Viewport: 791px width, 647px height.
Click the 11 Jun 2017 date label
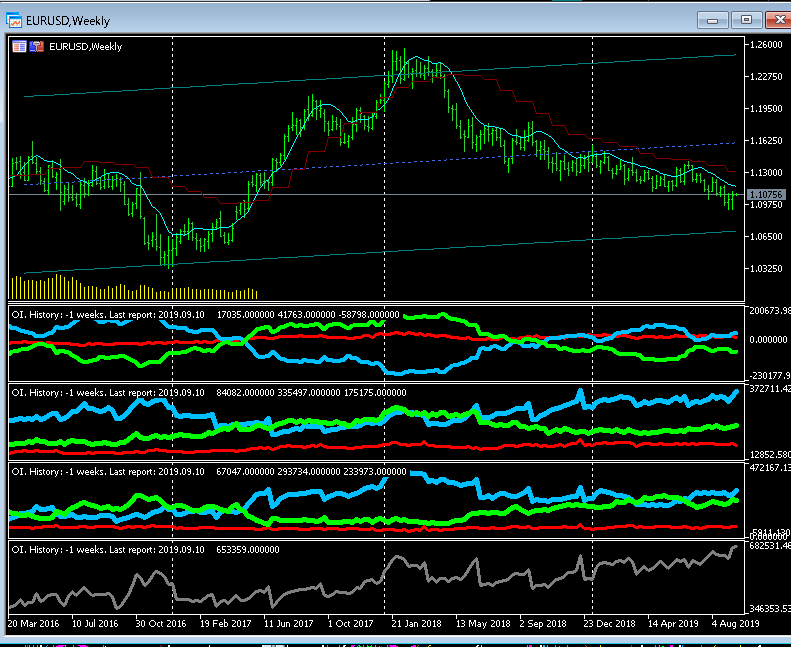coord(288,623)
